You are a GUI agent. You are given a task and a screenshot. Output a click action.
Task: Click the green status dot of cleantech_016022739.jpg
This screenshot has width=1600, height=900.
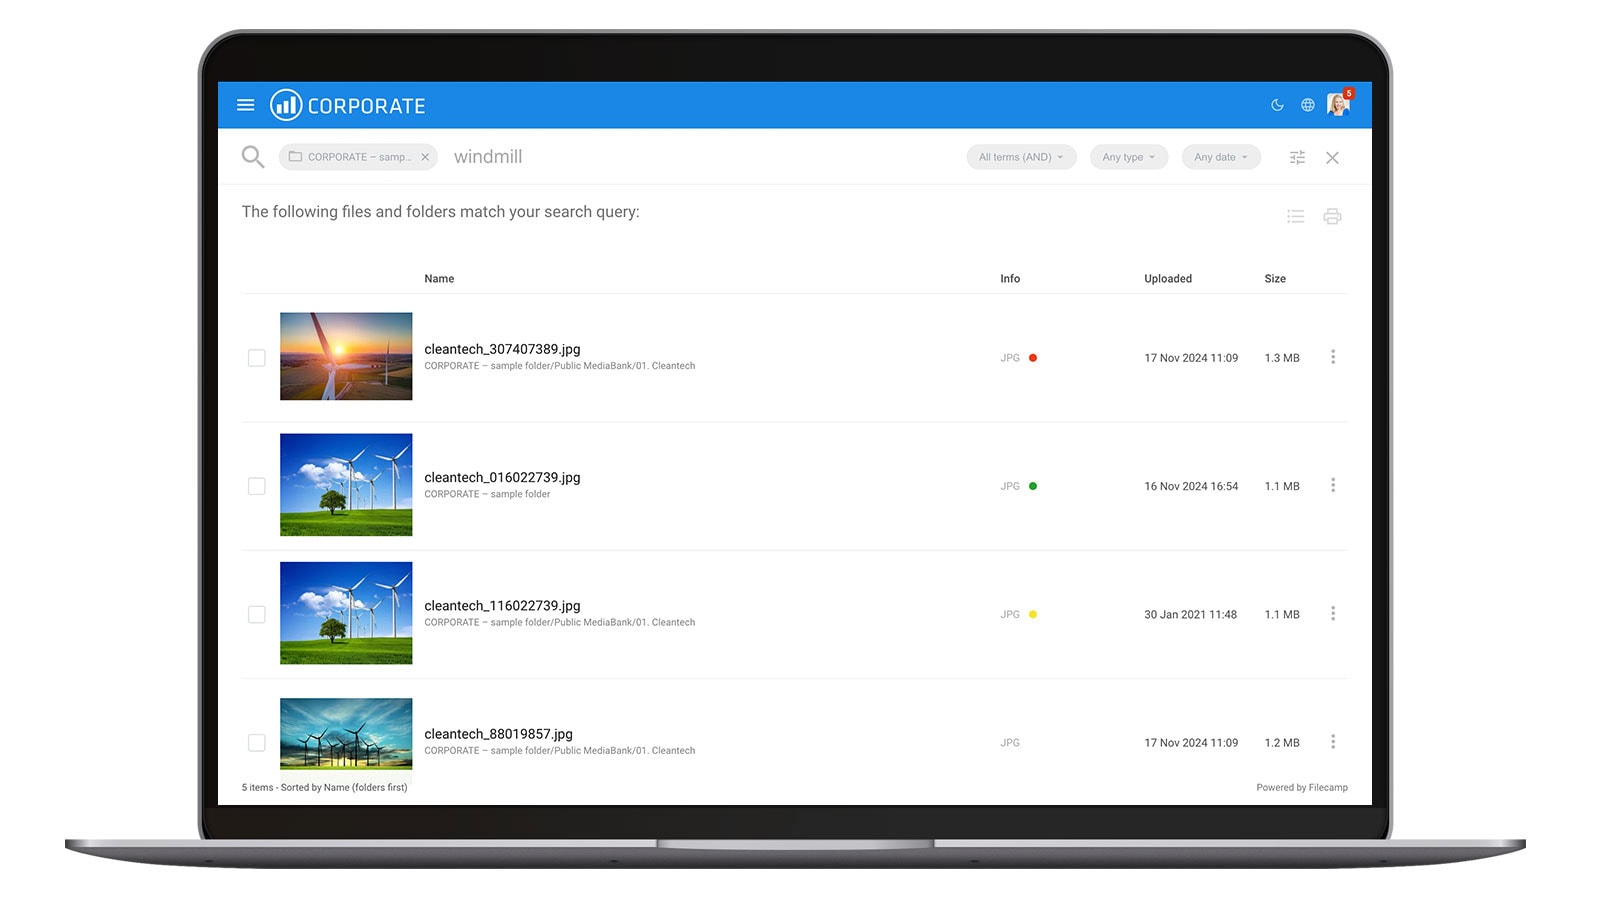coord(1033,486)
